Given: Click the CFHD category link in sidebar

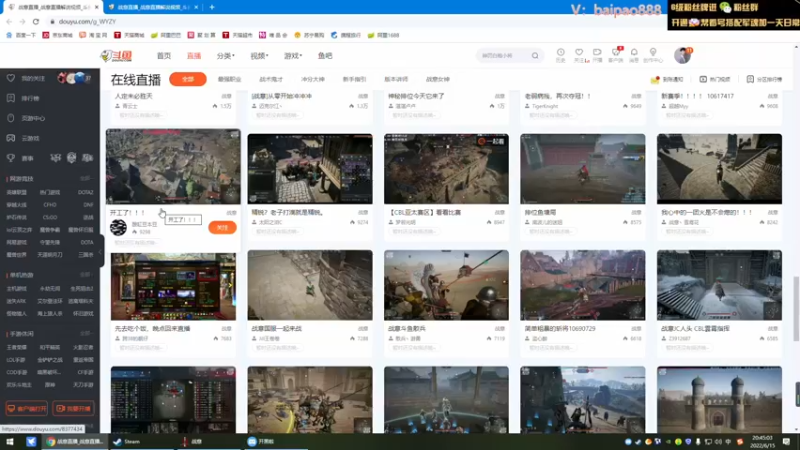Looking at the screenshot, I should (x=50, y=205).
